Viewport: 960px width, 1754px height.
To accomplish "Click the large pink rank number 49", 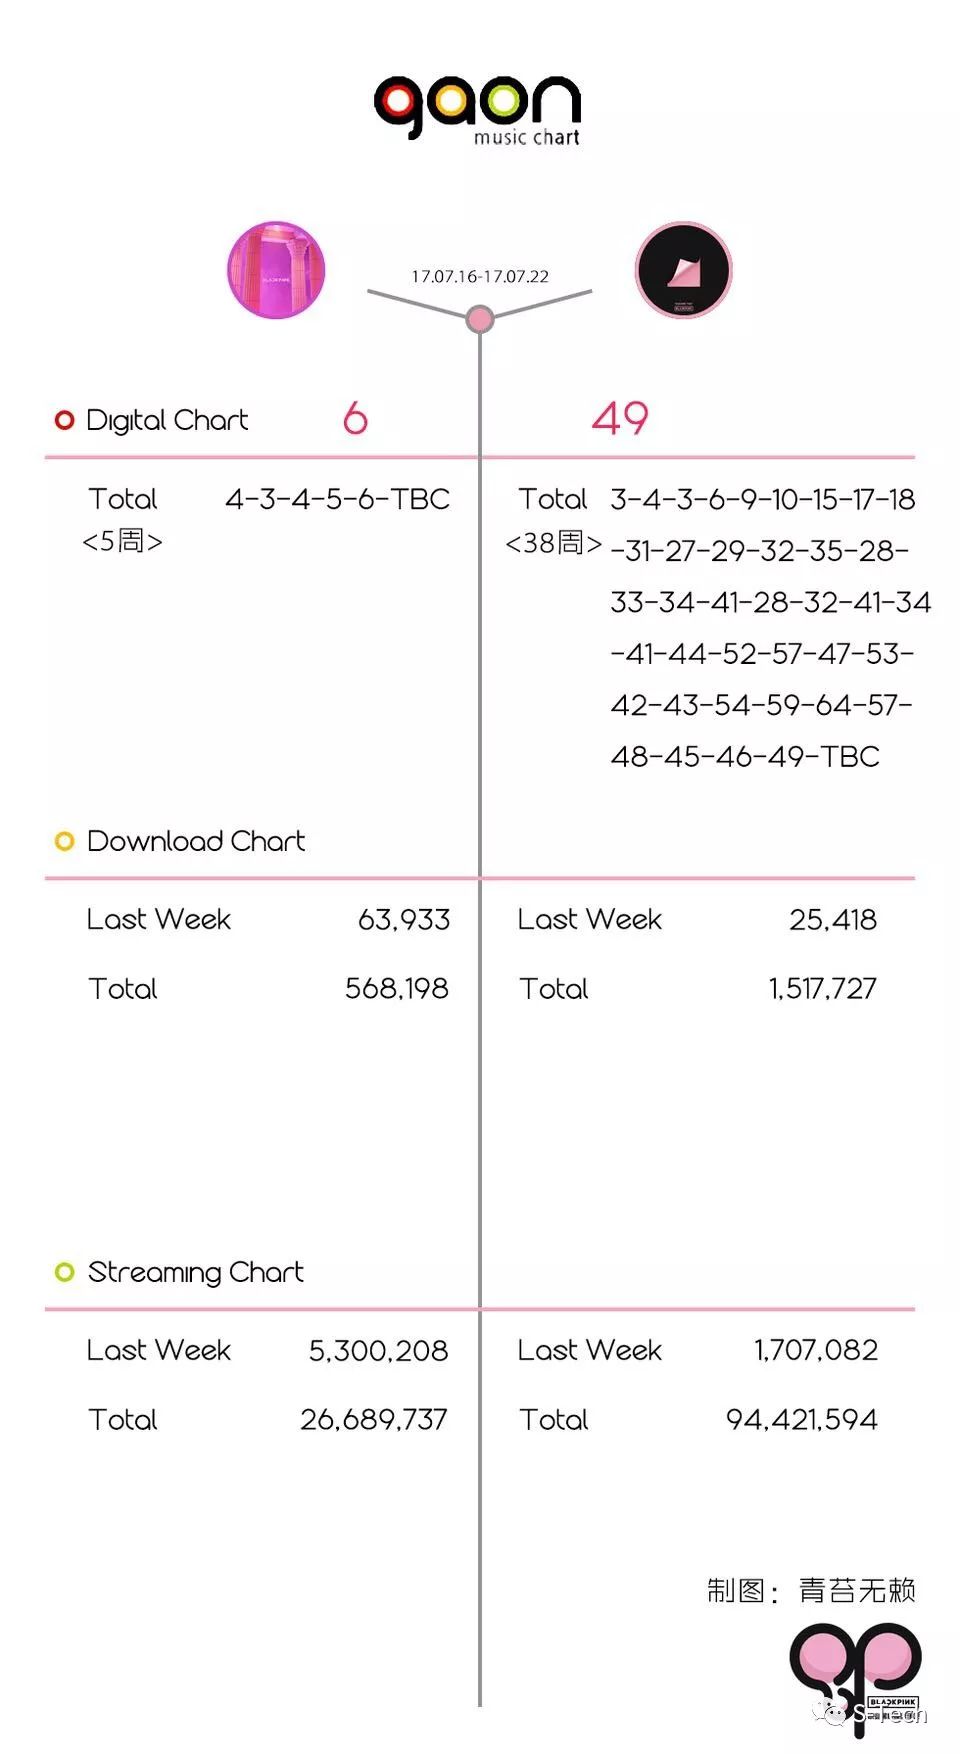I will pos(620,418).
